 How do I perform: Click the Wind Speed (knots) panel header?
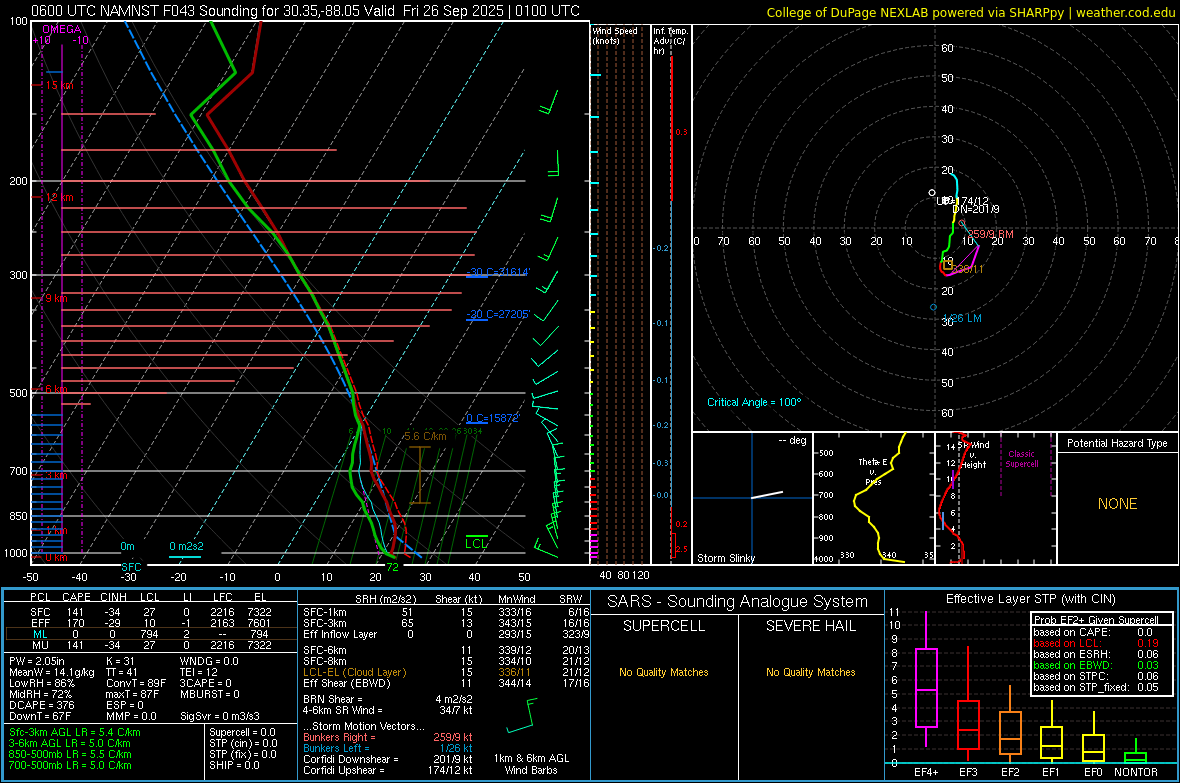click(x=615, y=36)
